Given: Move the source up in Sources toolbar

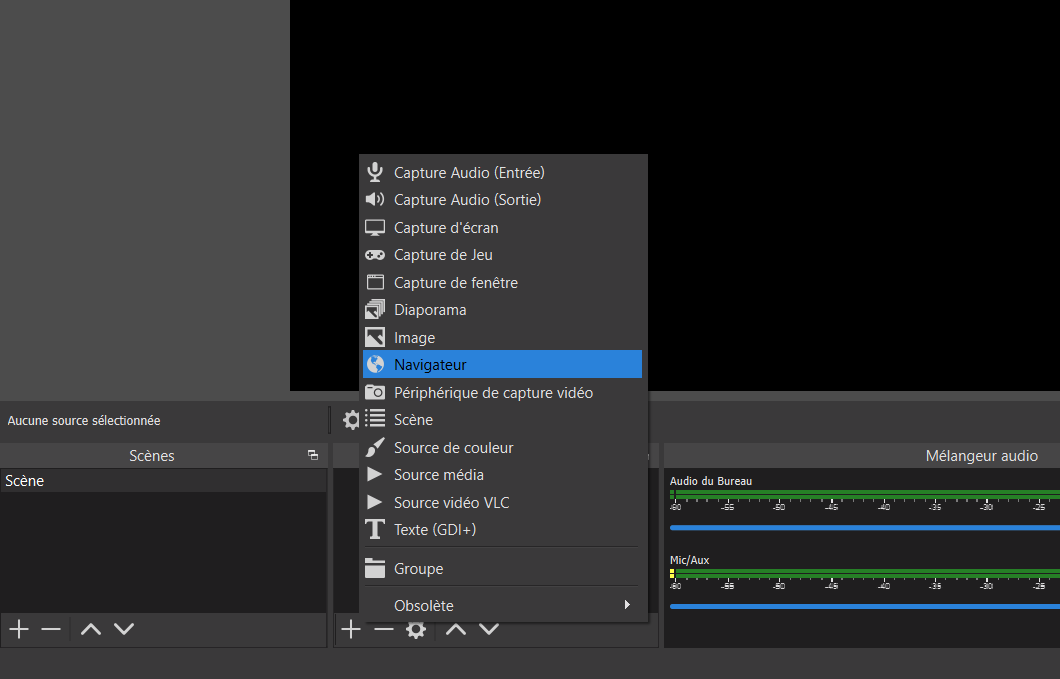Looking at the screenshot, I should [456, 629].
